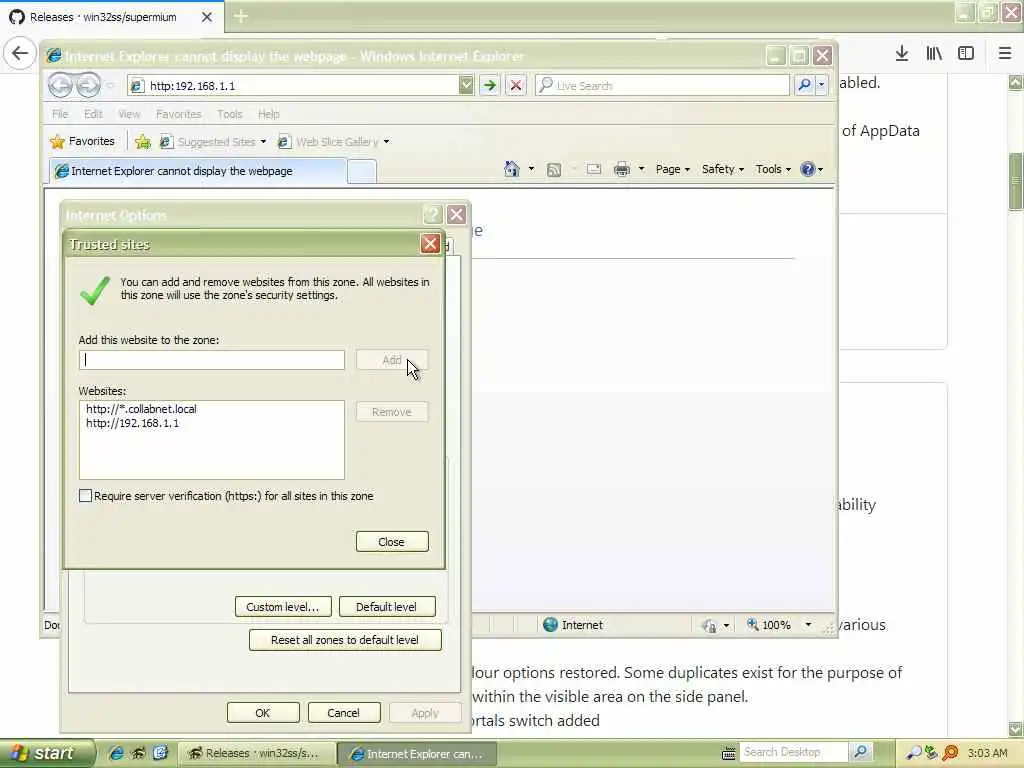This screenshot has width=1024, height=768.
Task: Click the Home icon in IE command bar
Action: pyautogui.click(x=512, y=169)
